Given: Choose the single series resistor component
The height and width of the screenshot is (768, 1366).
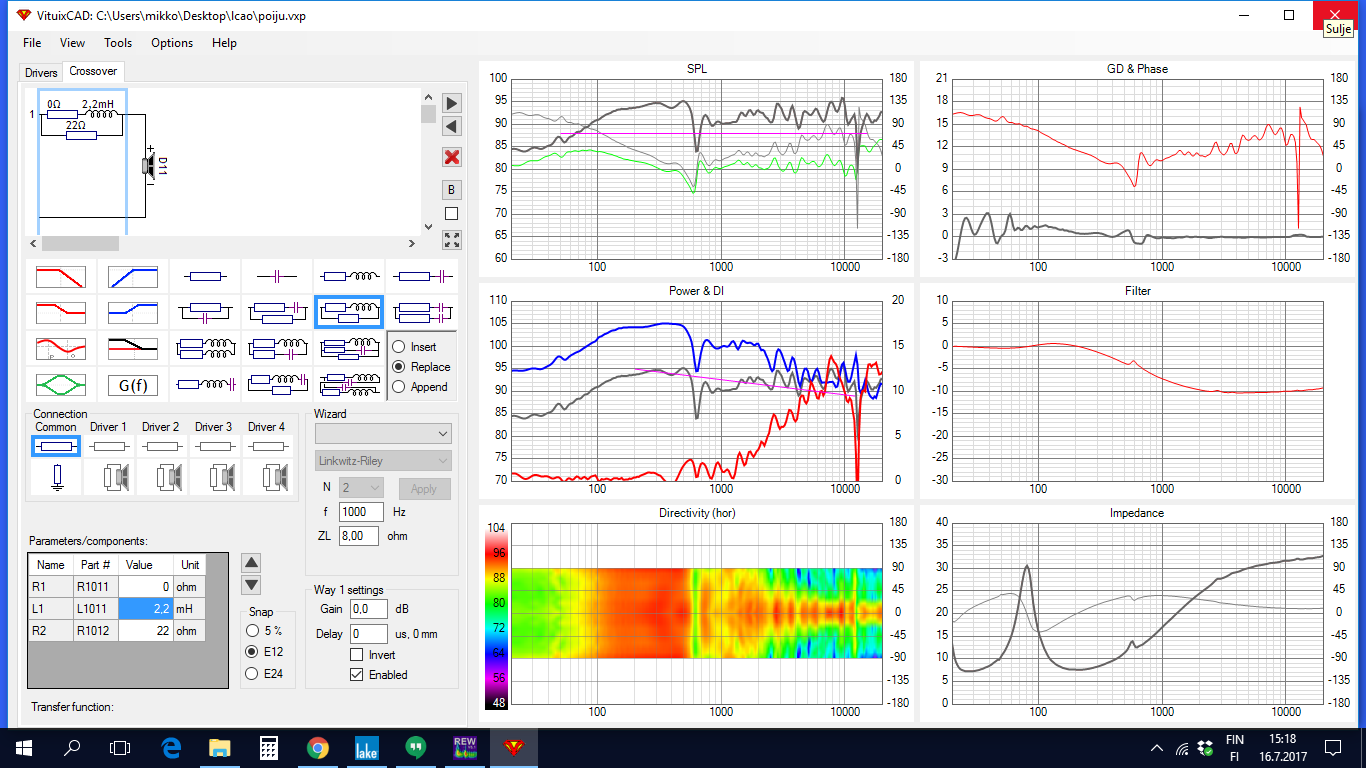Looking at the screenshot, I should click(205, 275).
